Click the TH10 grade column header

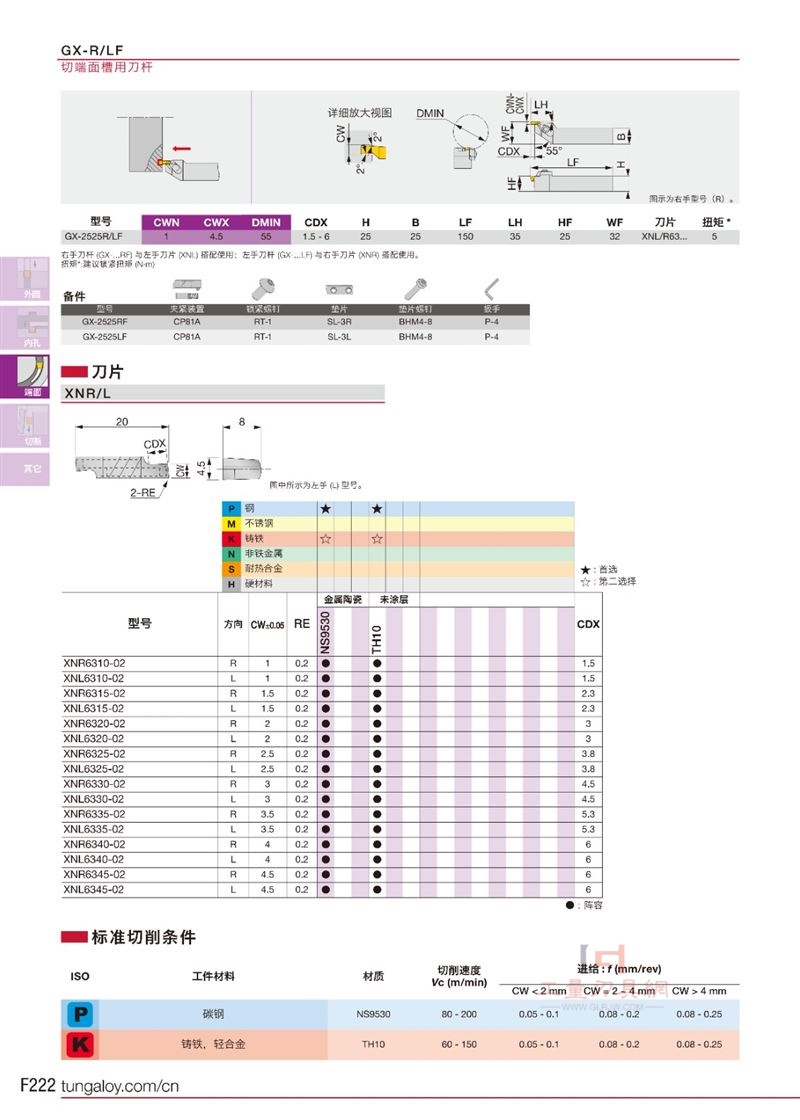click(376, 639)
